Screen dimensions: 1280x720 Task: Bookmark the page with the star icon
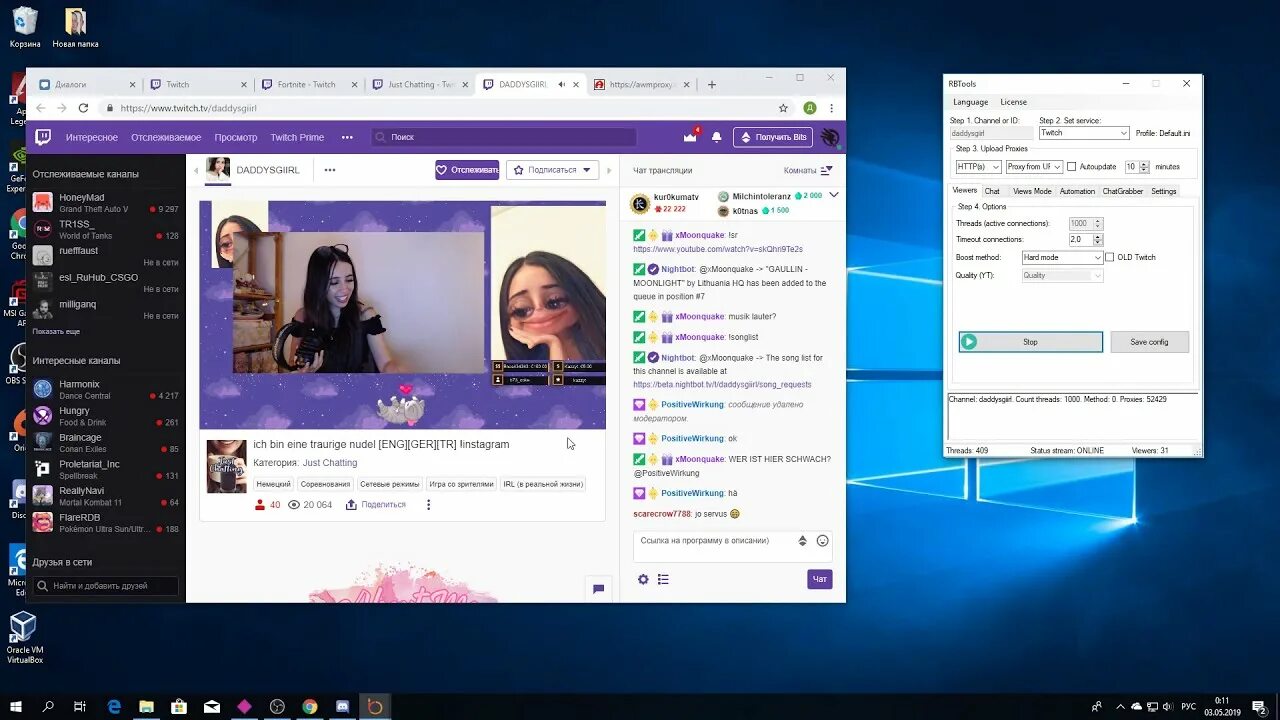783,108
